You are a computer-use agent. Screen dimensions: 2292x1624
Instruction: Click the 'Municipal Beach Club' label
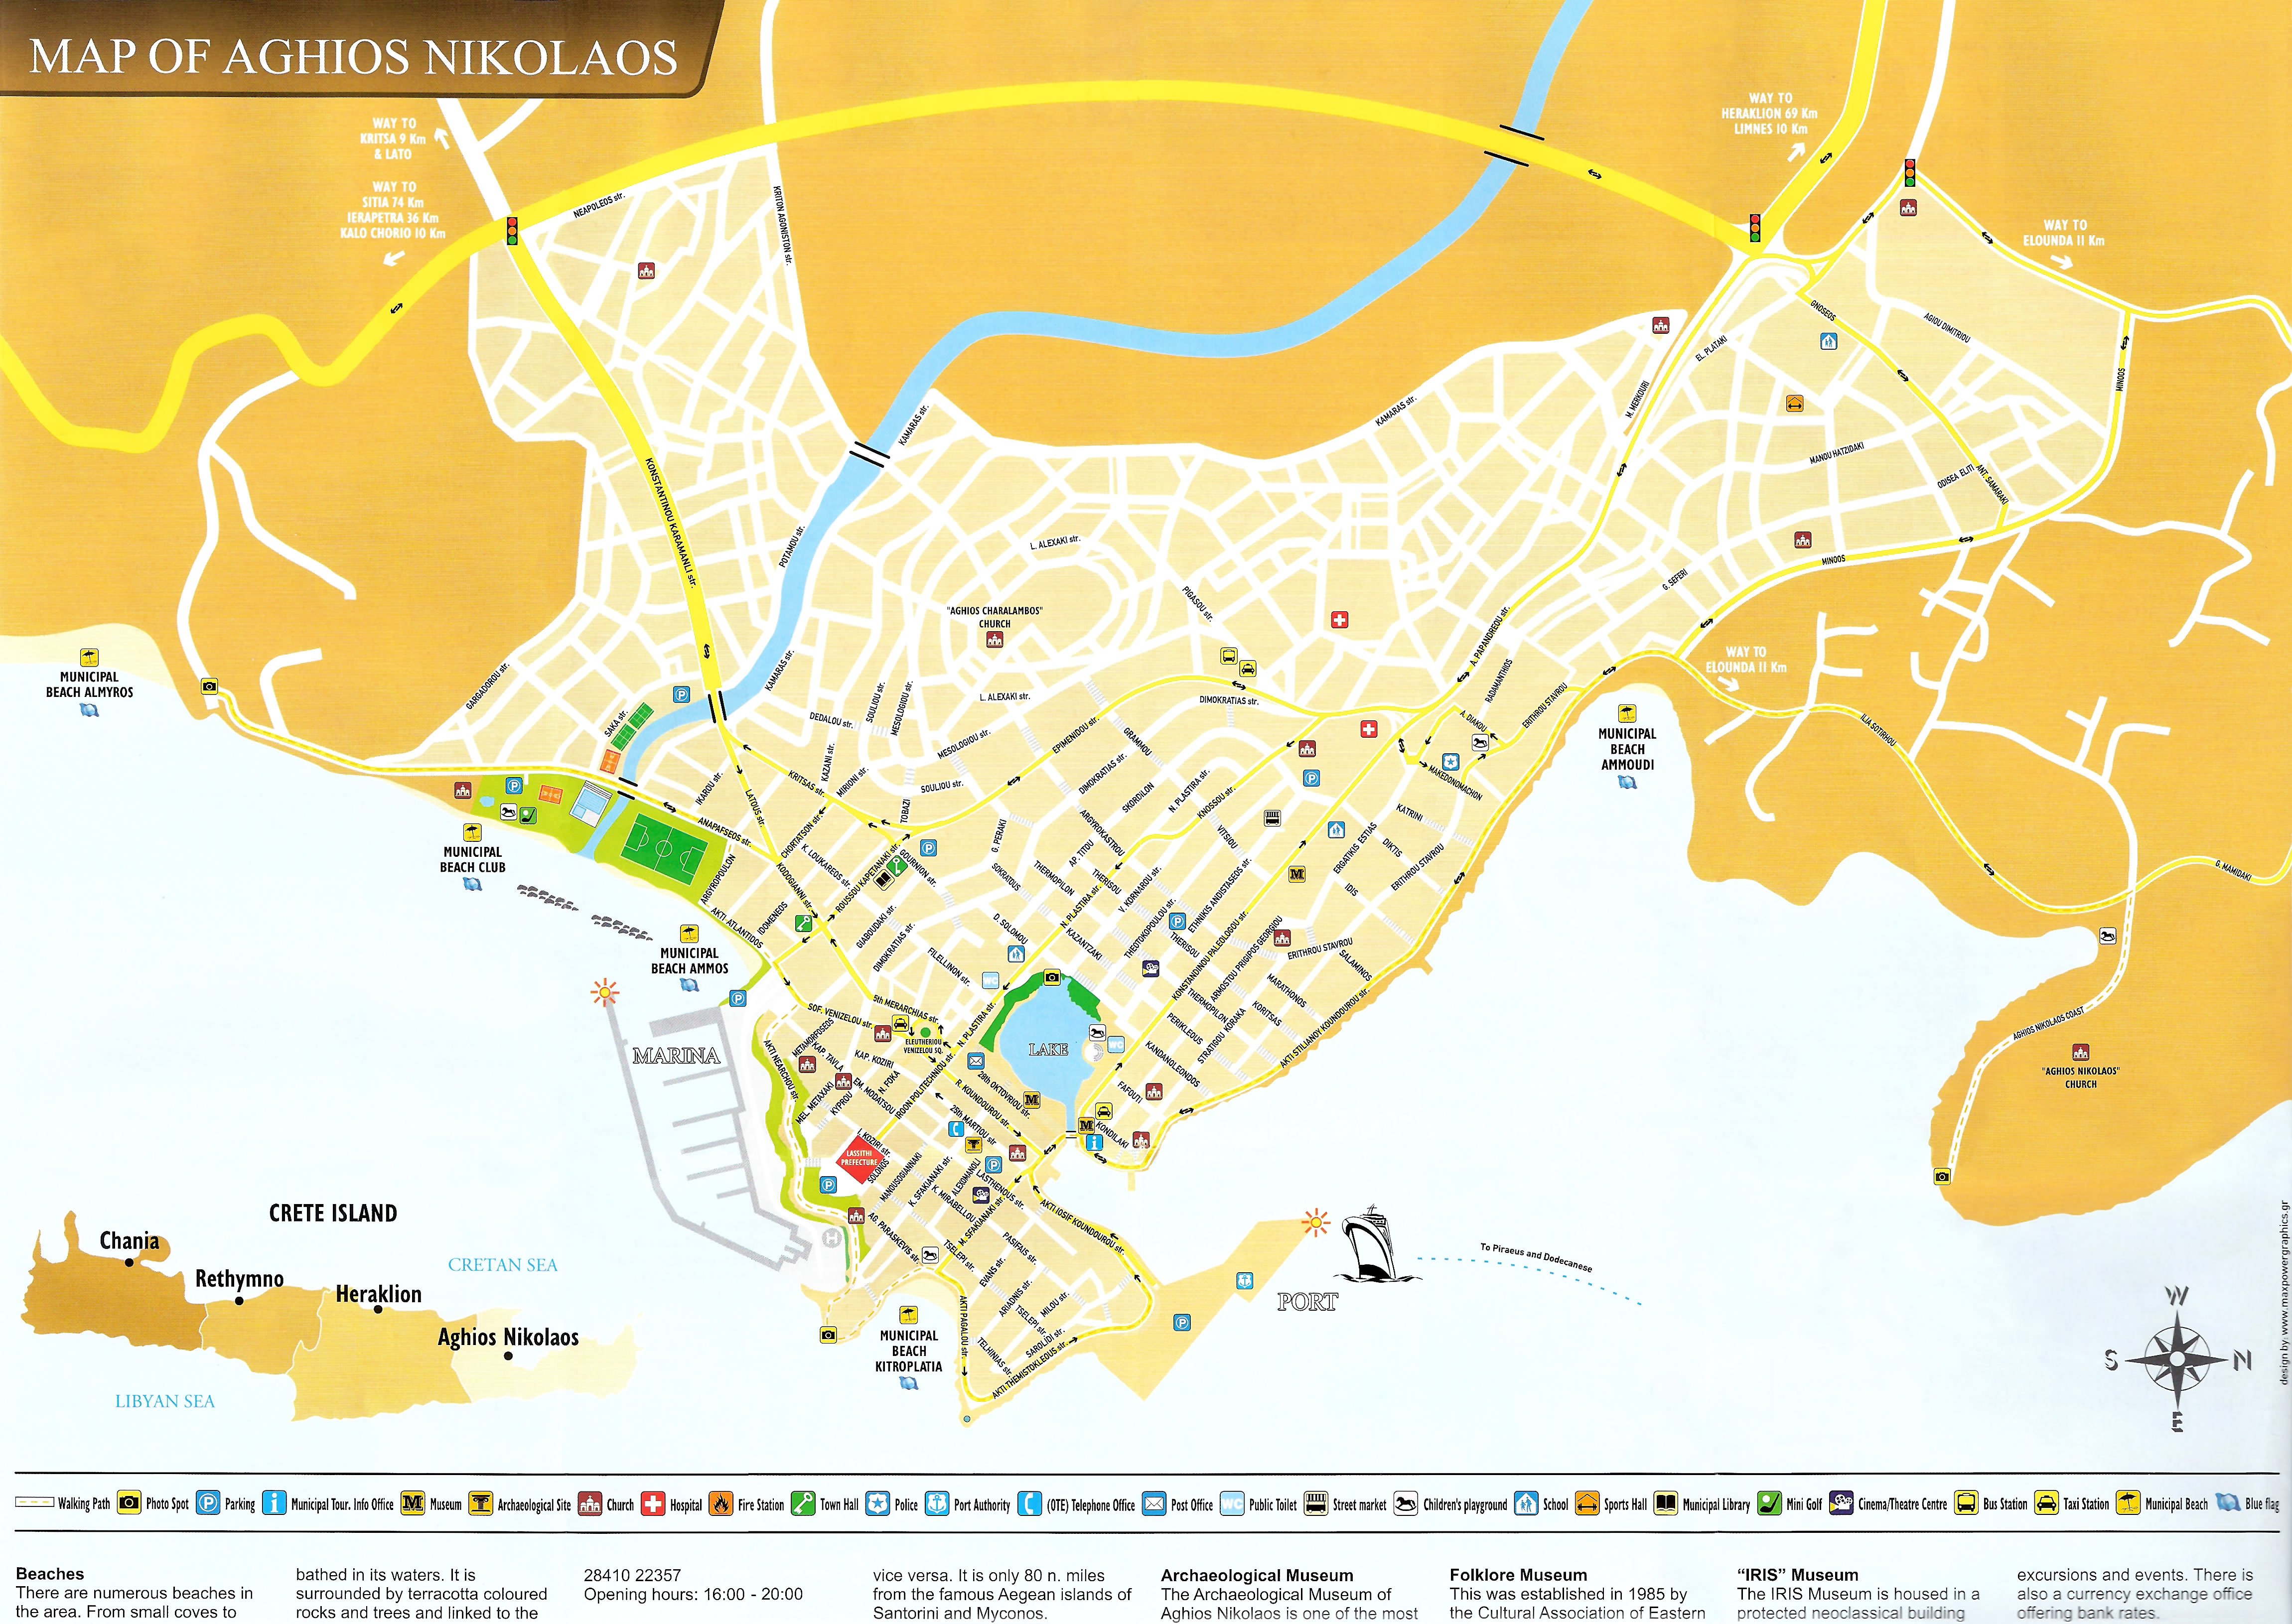point(472,860)
